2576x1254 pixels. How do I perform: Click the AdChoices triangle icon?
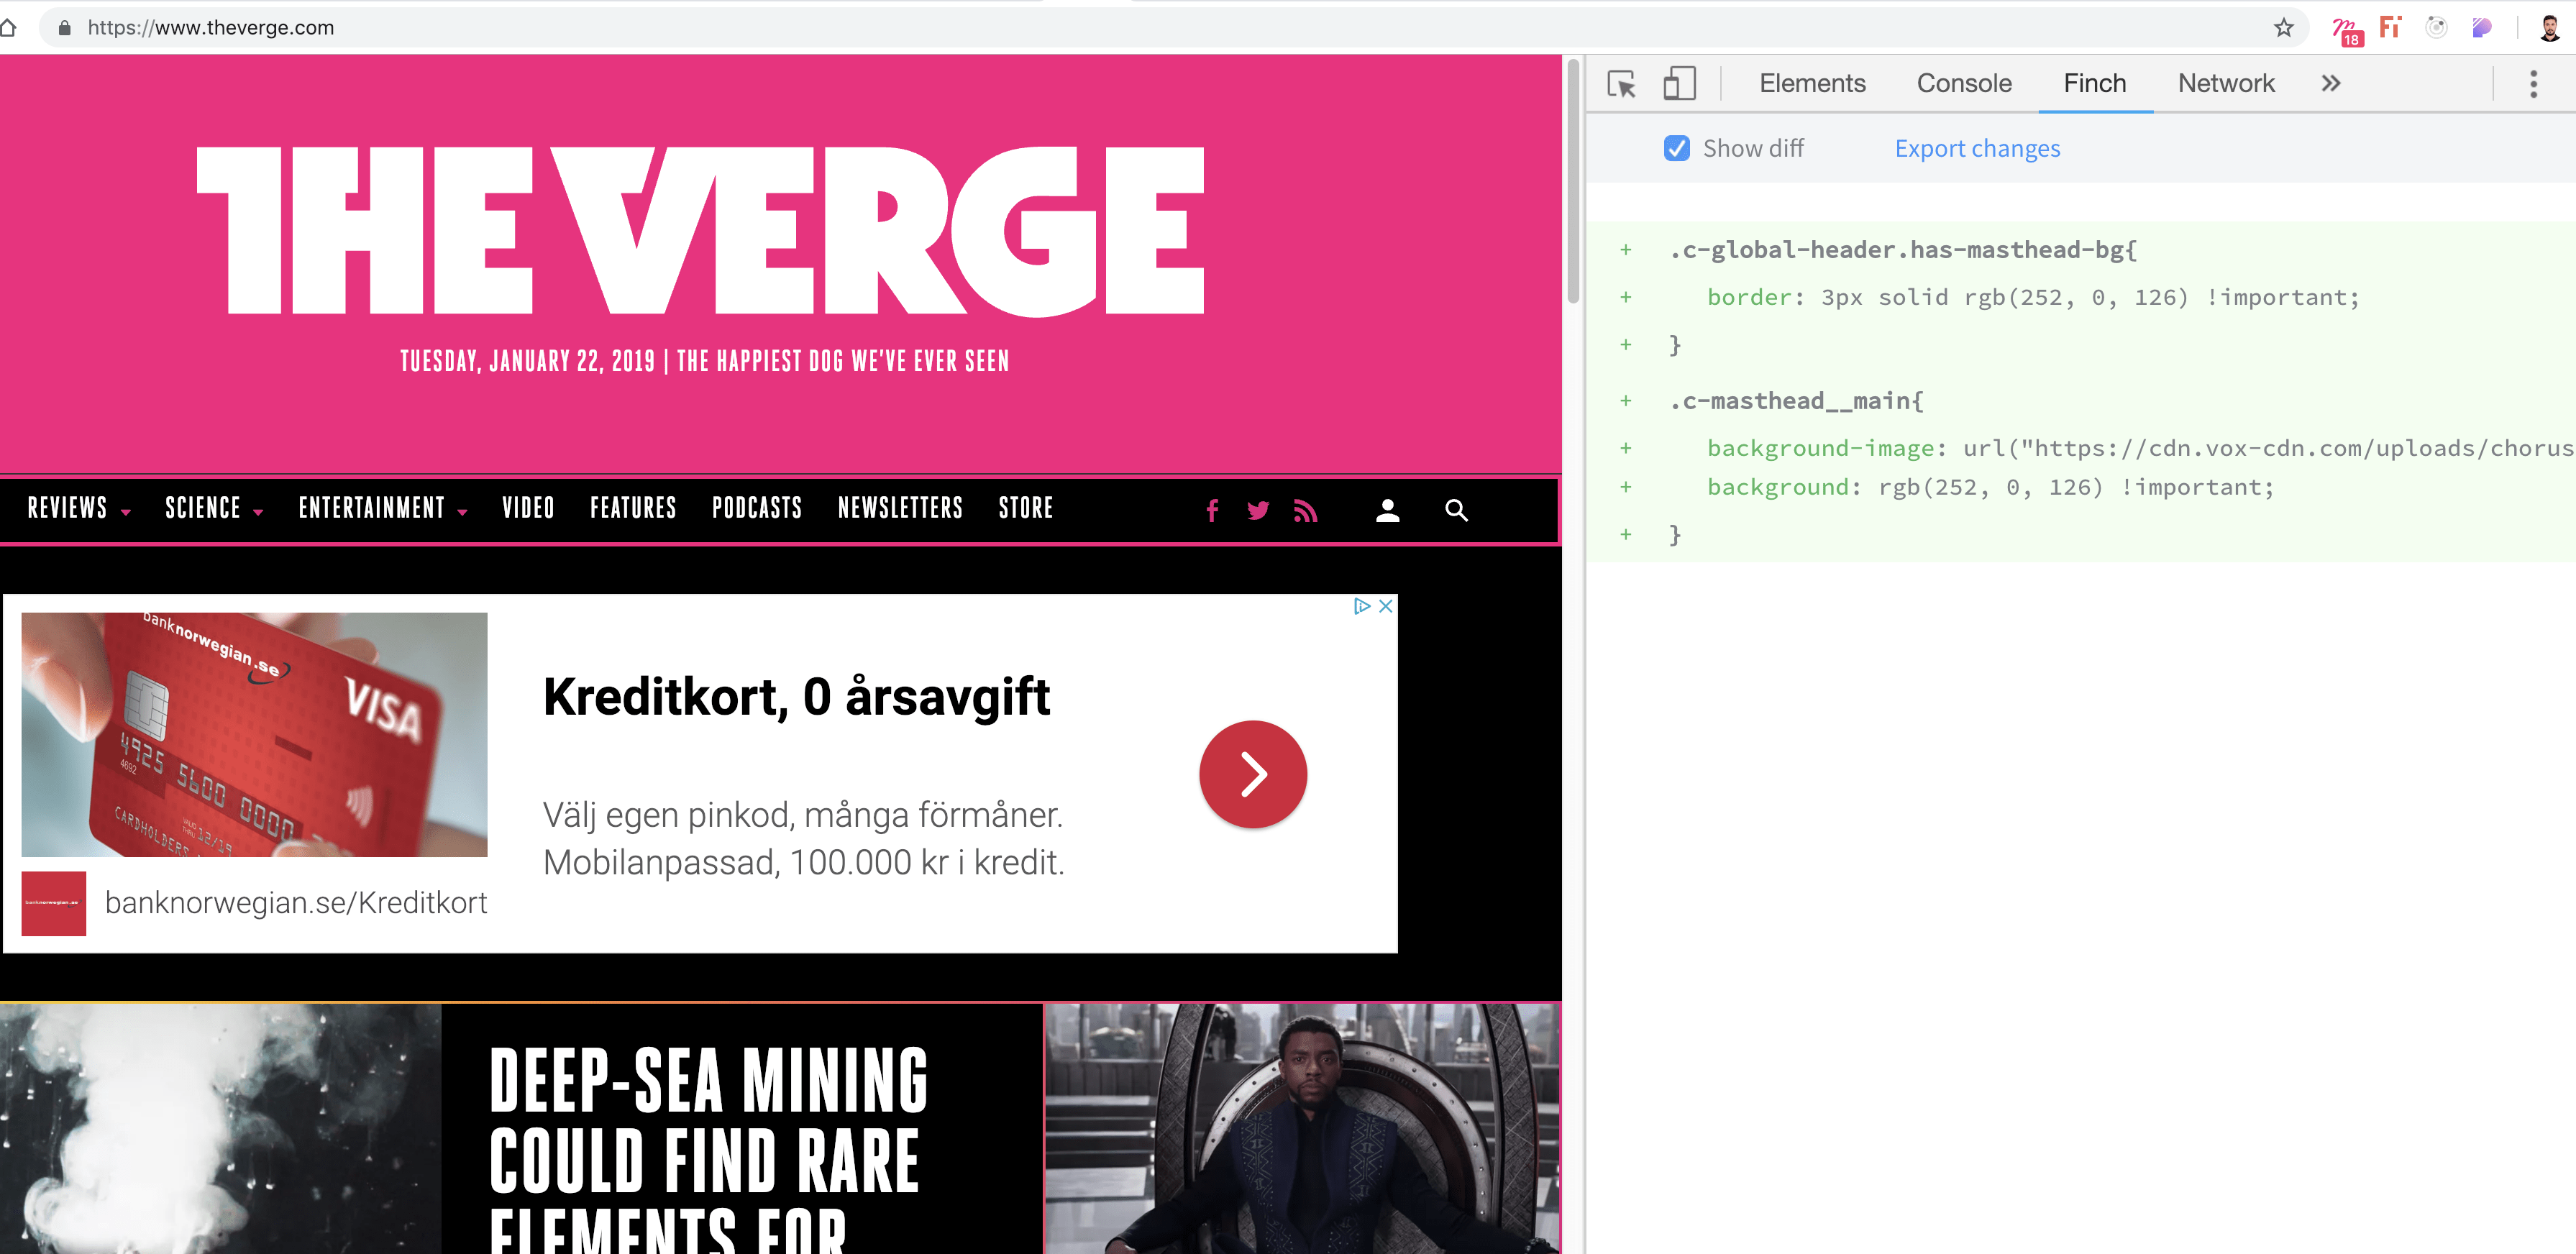click(1361, 606)
